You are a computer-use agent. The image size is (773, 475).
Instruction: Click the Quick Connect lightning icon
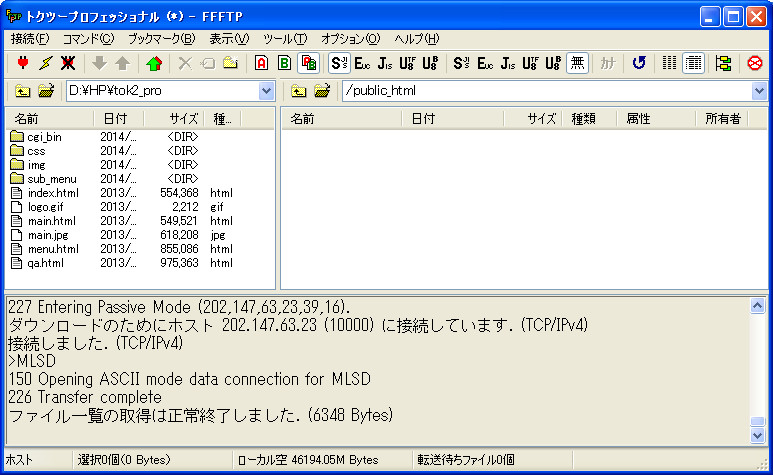pyautogui.click(x=45, y=63)
